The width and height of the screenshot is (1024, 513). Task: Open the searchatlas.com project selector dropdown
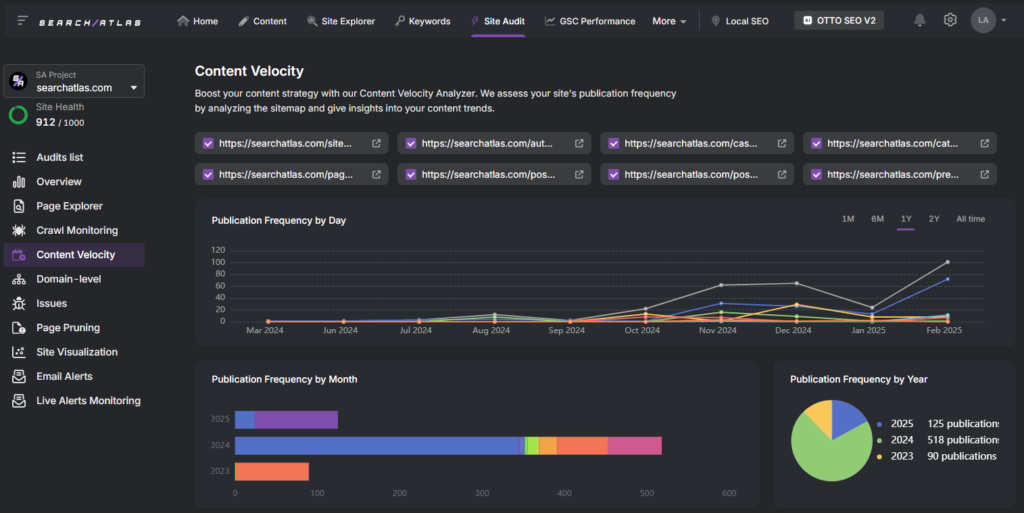(x=74, y=81)
